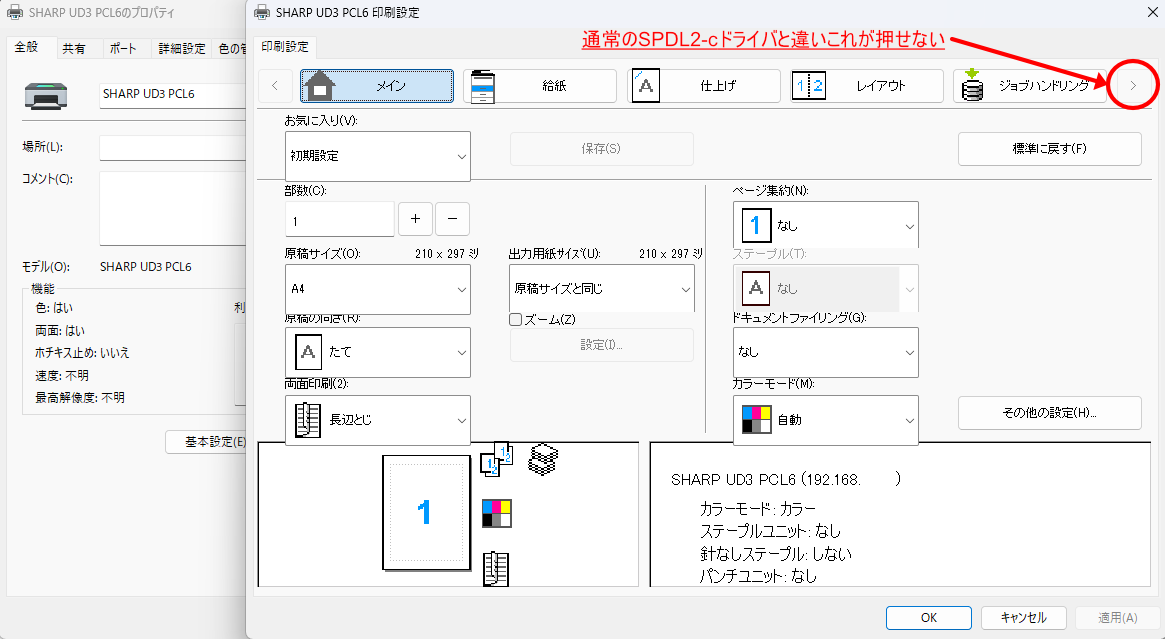Click the portrait A icon in 原稿の向き
This screenshot has width=1165, height=639.
308,352
